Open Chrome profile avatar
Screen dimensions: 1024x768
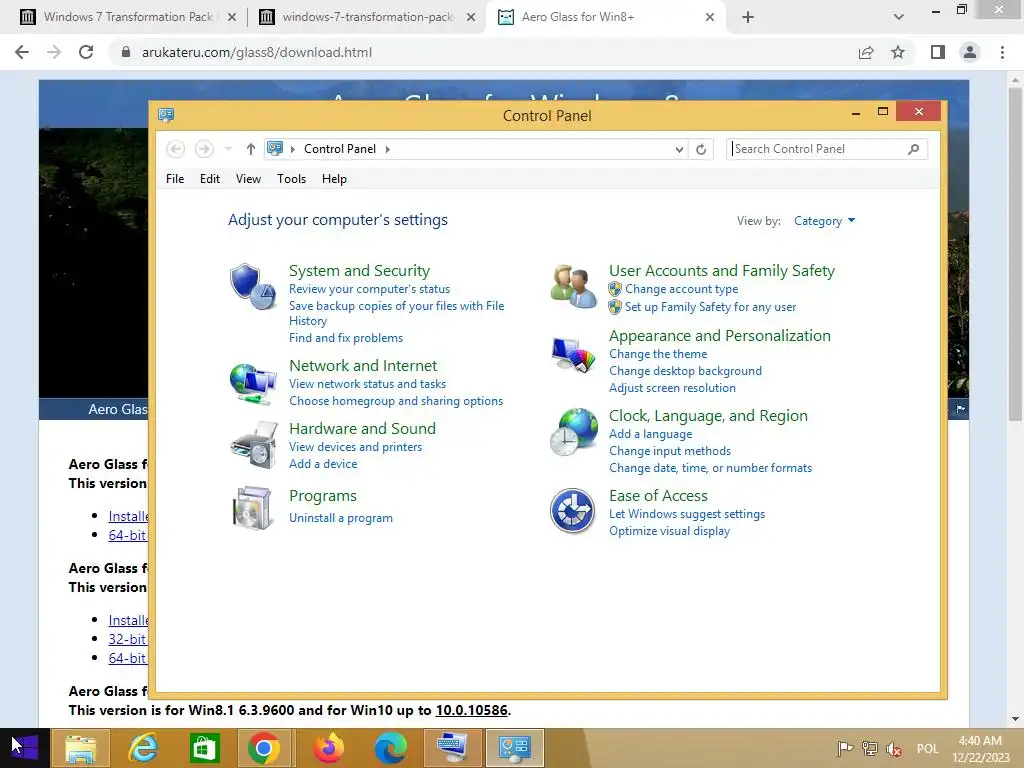tap(970, 52)
